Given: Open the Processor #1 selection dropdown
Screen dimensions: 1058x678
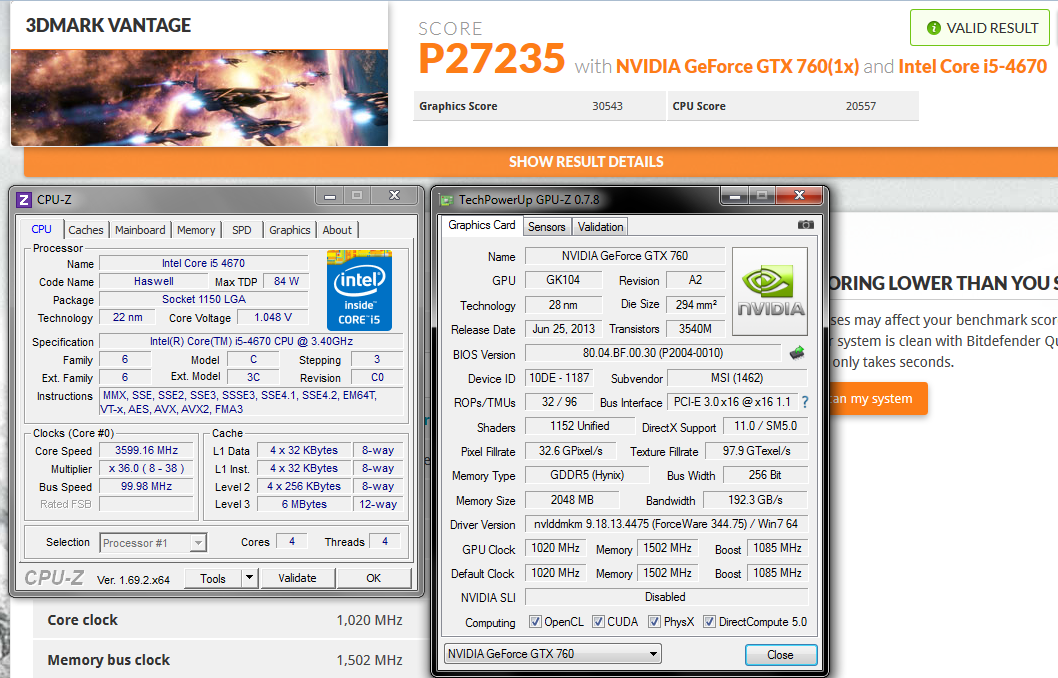Looking at the screenshot, I should 153,542.
